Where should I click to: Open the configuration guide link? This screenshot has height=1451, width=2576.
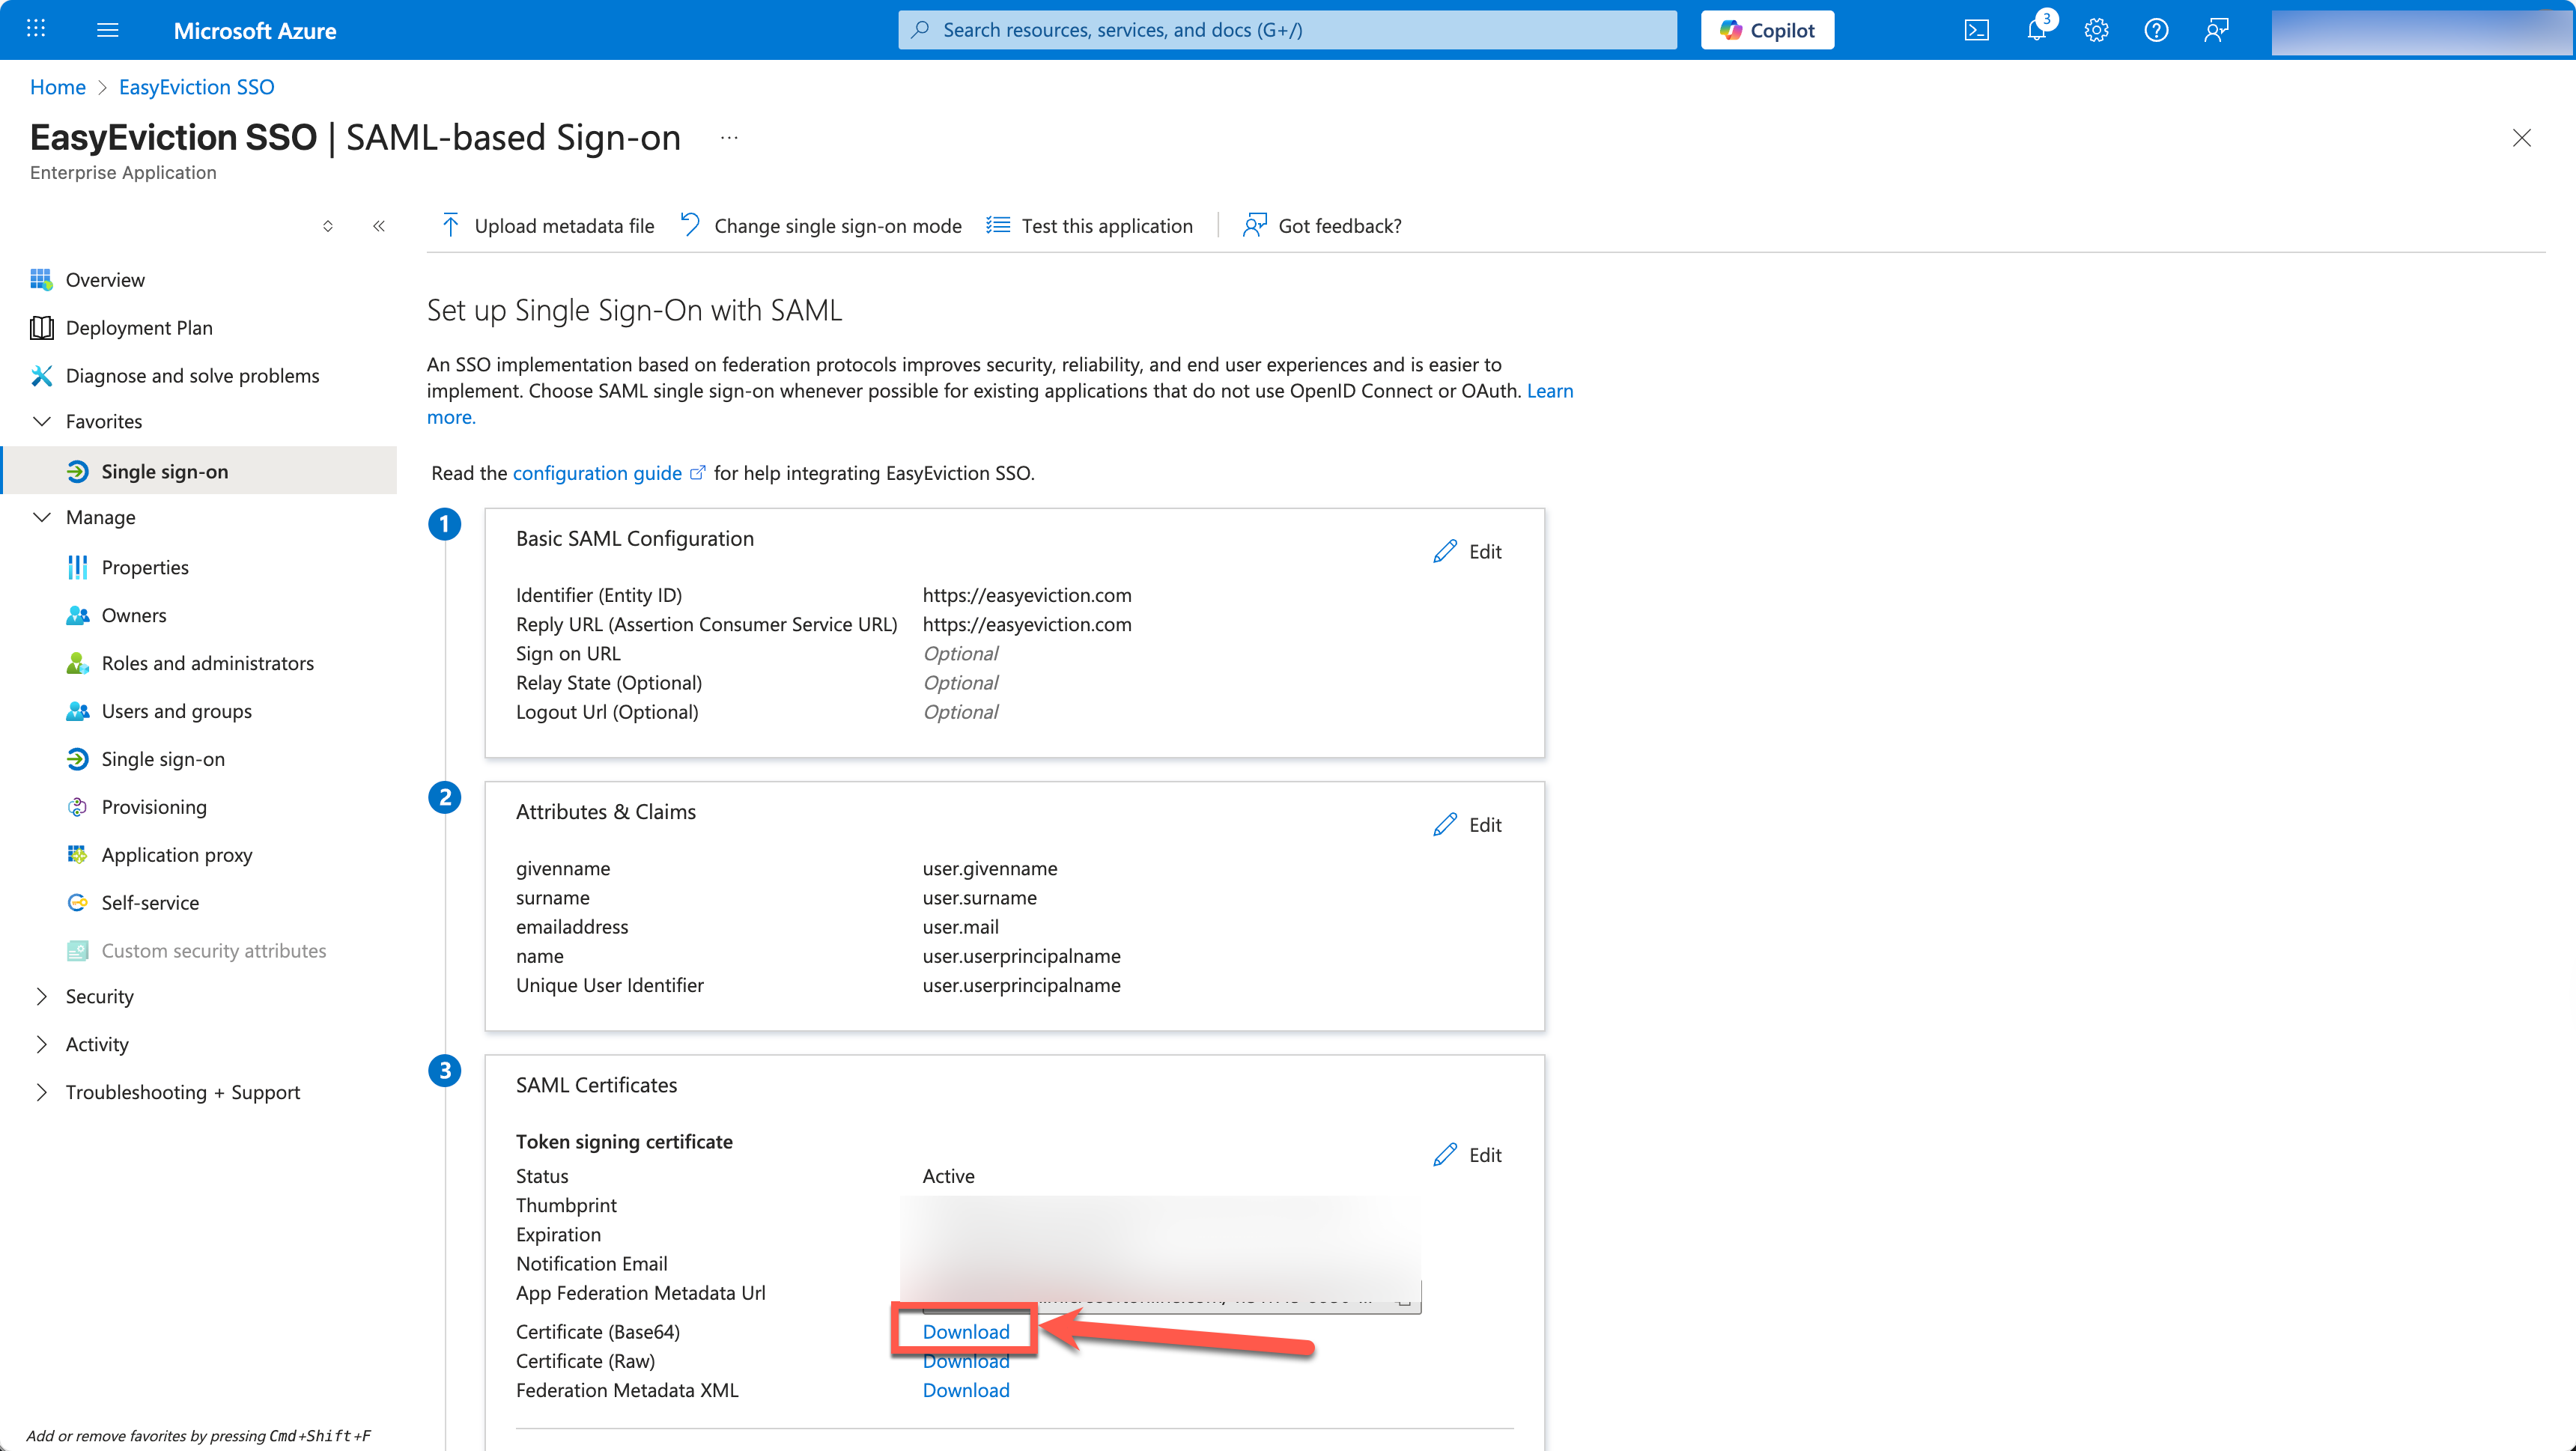tap(597, 473)
